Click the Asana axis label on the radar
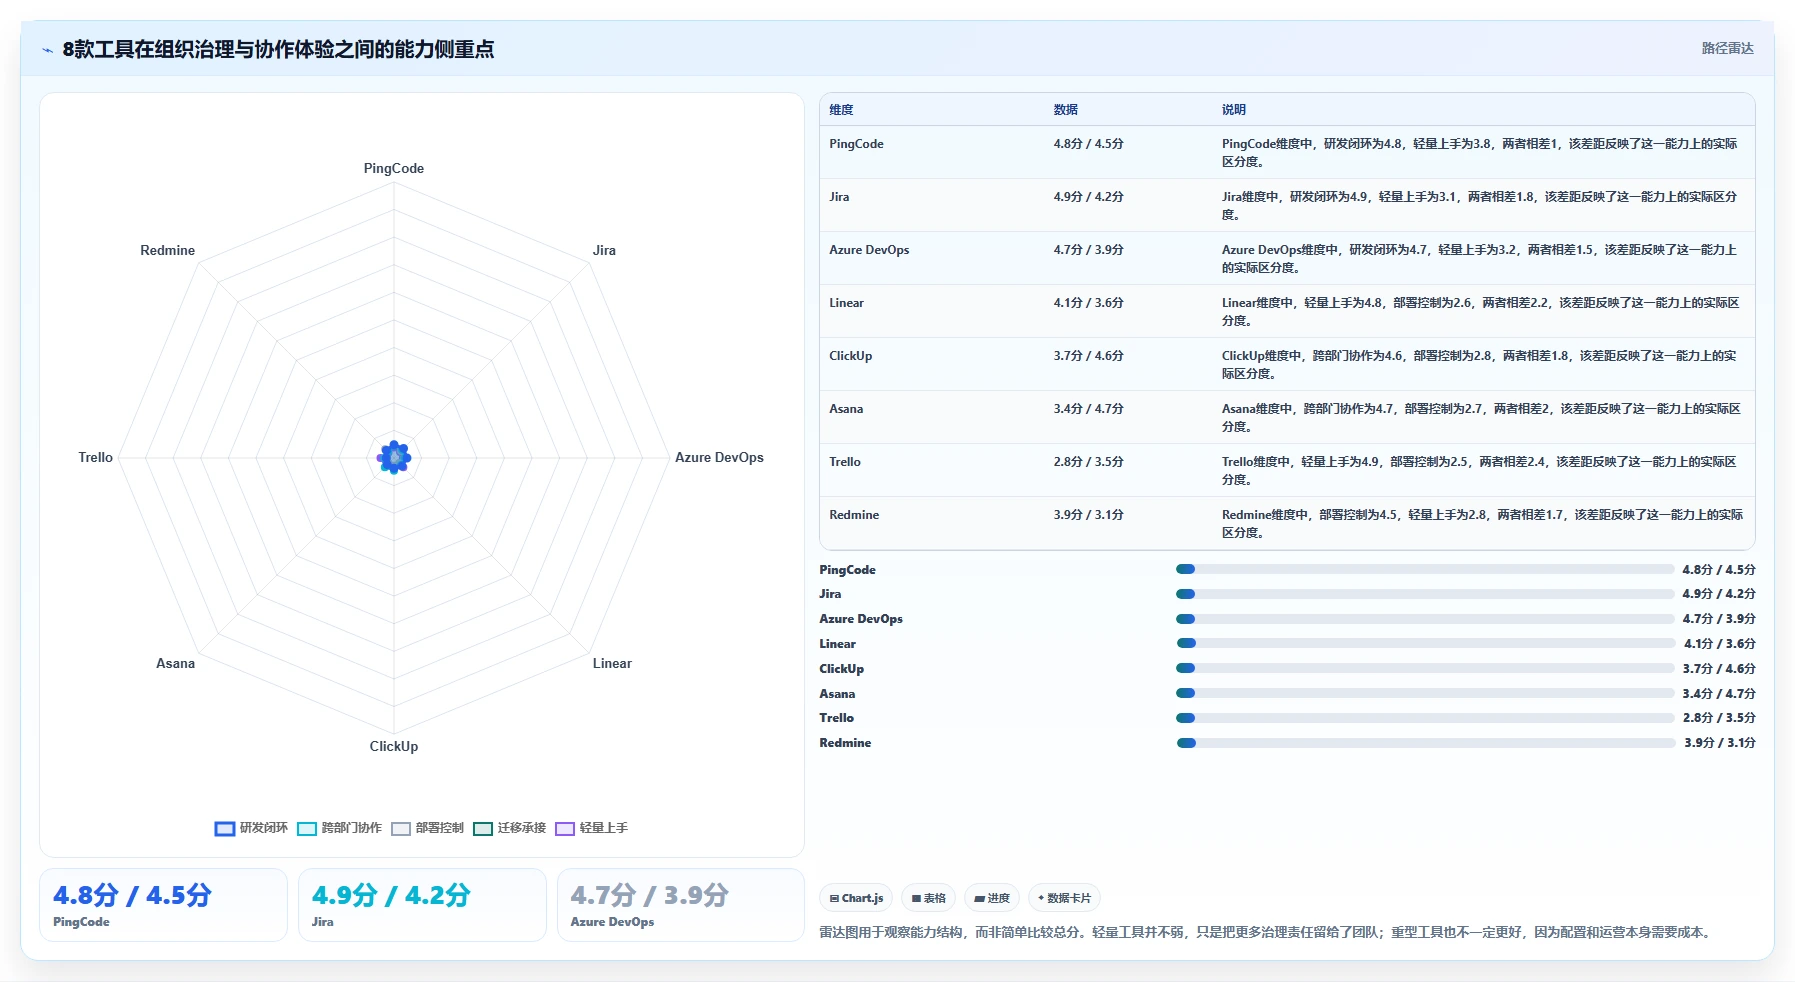The width and height of the screenshot is (1795, 982). [x=175, y=663]
